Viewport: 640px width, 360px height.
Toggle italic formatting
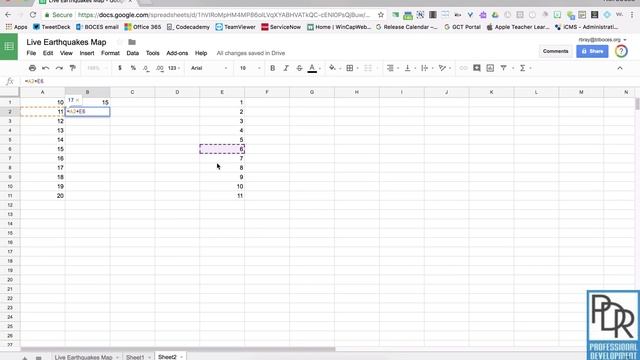(x=286, y=68)
